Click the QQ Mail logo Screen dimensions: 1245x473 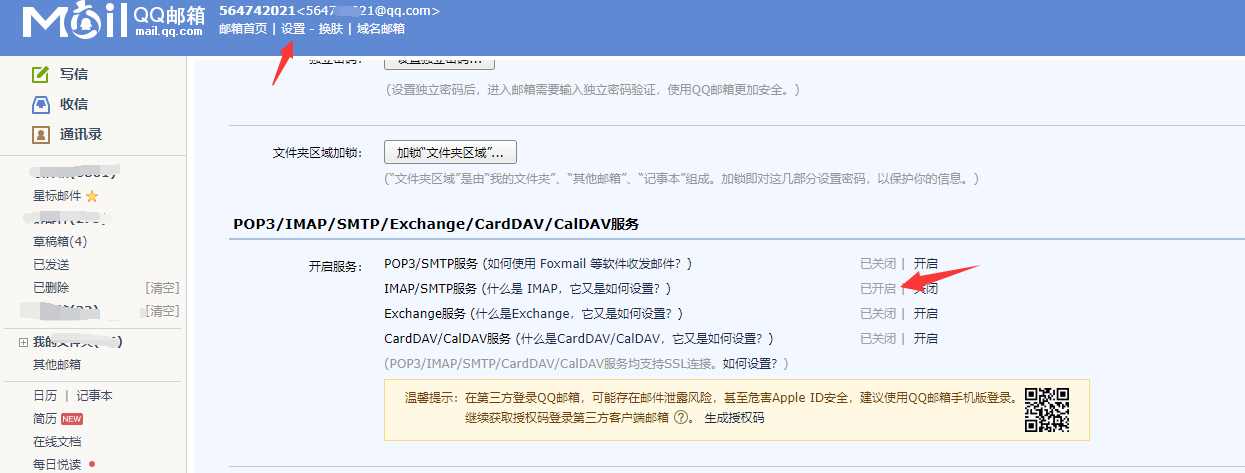click(113, 22)
